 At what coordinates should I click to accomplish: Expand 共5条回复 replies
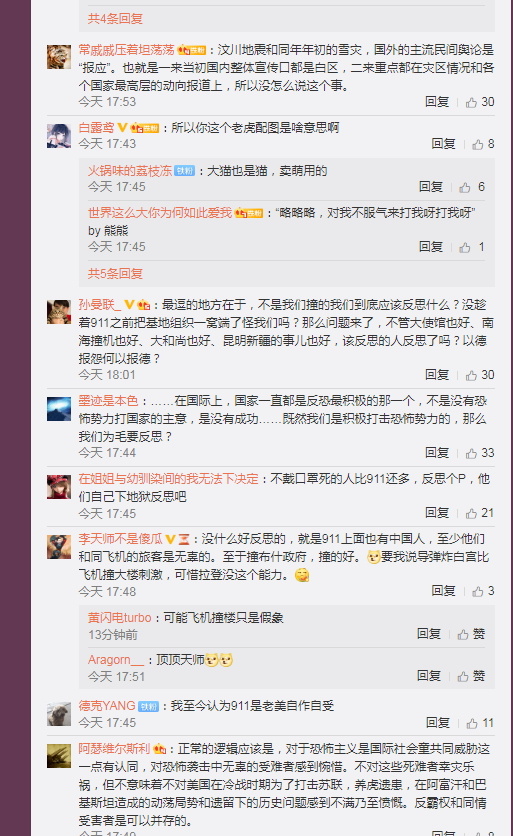click(x=115, y=274)
